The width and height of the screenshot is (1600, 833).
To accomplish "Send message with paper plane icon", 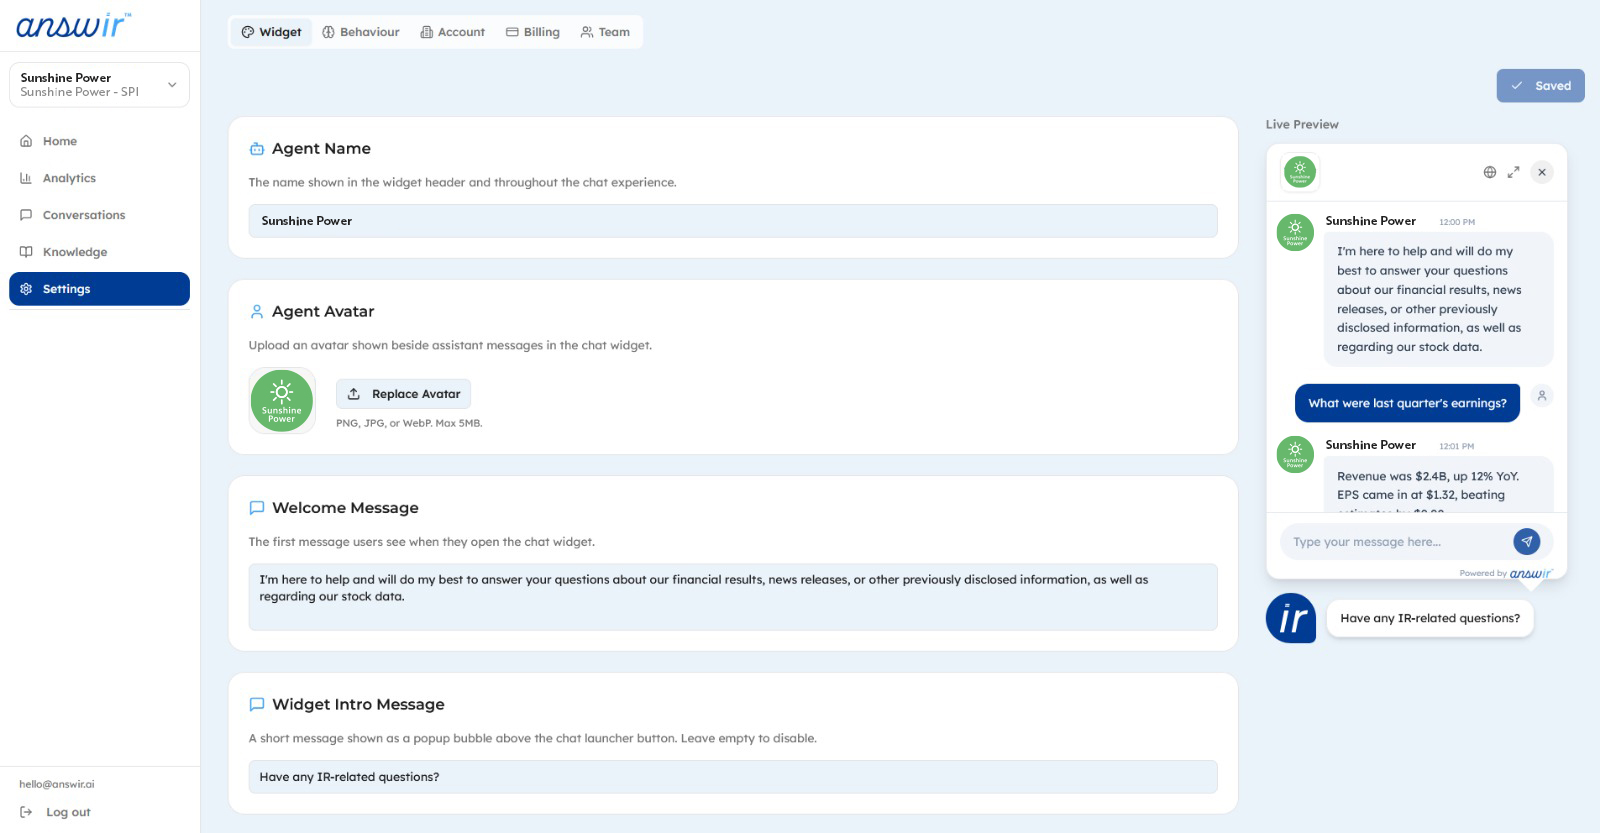I will coord(1526,542).
